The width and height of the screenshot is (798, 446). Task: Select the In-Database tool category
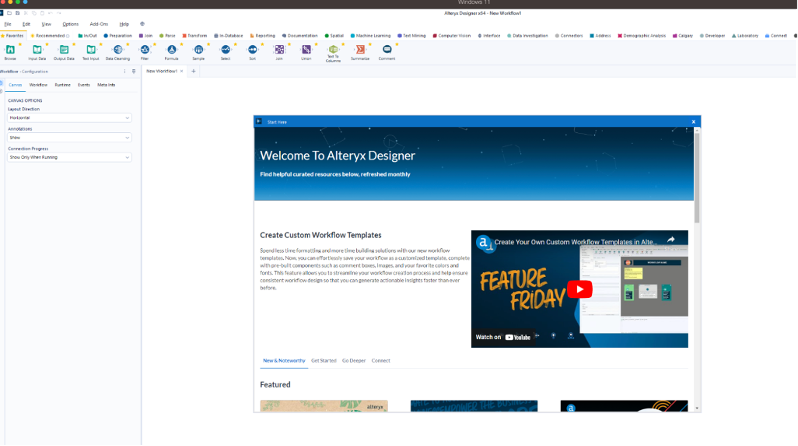point(229,36)
